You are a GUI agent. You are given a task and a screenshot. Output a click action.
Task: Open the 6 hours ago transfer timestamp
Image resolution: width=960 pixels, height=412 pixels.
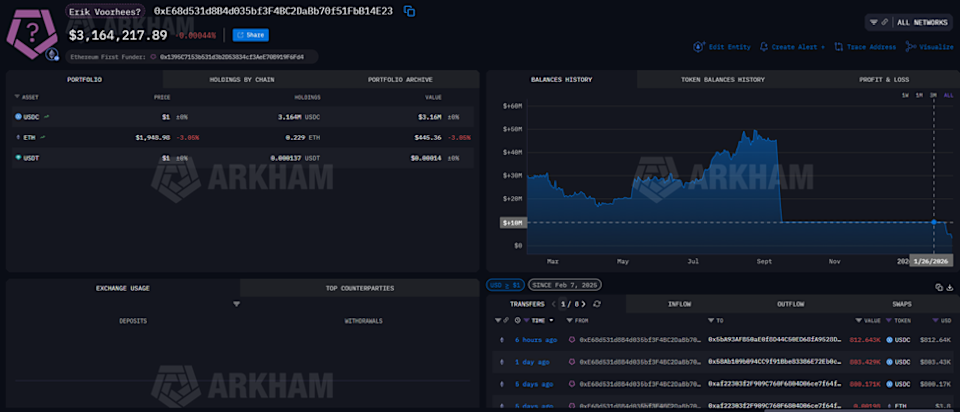pos(536,339)
